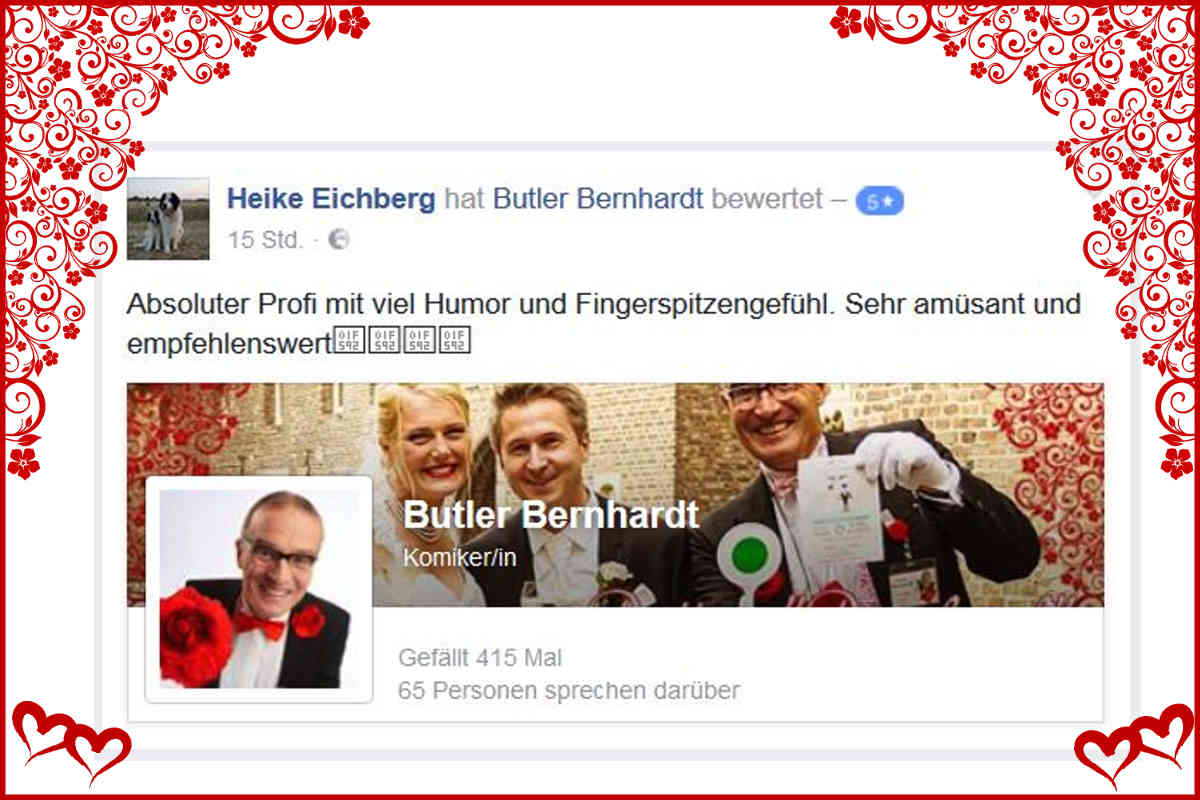1200x800 pixels.
Task: Open Heike Eichberg's profile link
Action: point(331,199)
